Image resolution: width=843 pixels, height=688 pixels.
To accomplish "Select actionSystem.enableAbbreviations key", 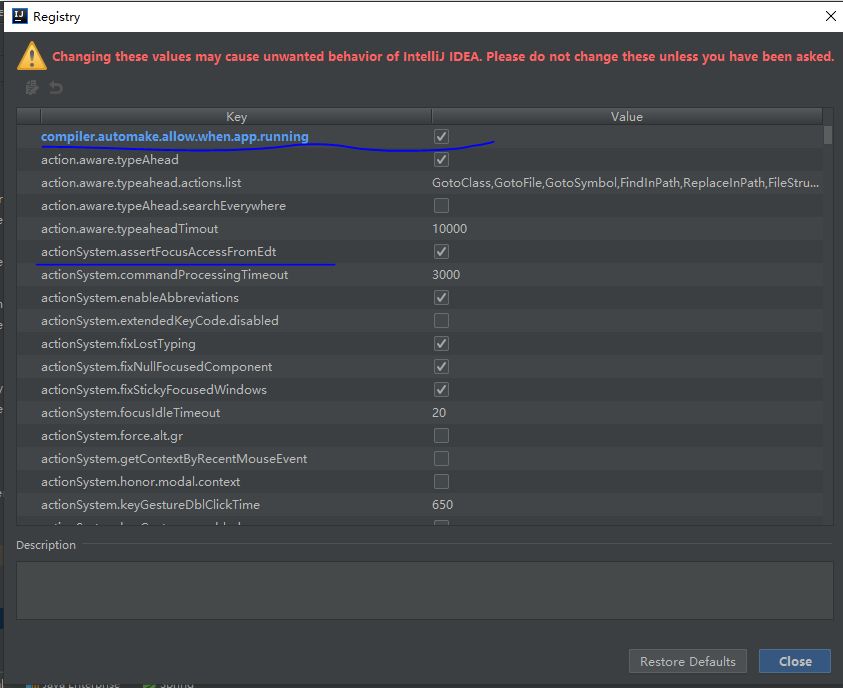I will pyautogui.click(x=140, y=298).
